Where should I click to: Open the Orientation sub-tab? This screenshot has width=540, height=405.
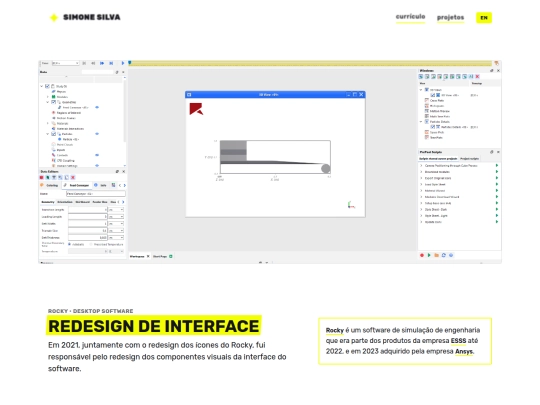click(x=65, y=202)
